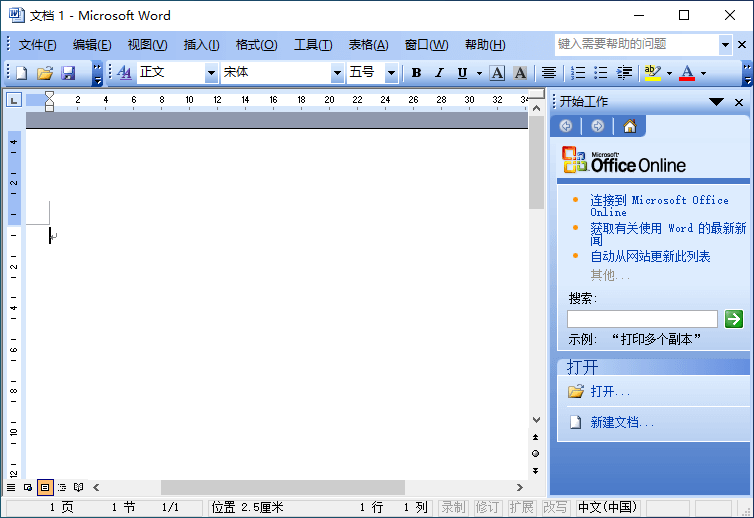
Task: Close the document window with menu-bar X
Action: (x=742, y=45)
